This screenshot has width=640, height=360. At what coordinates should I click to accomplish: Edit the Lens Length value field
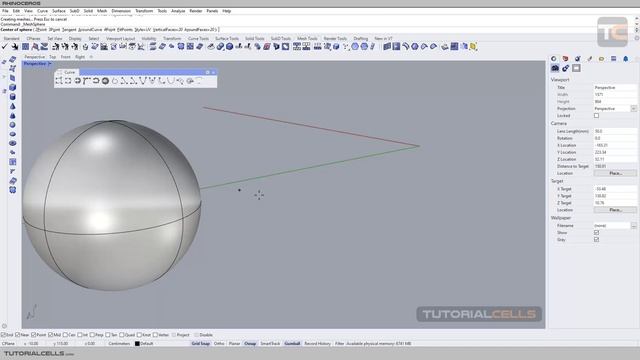(x=615, y=131)
